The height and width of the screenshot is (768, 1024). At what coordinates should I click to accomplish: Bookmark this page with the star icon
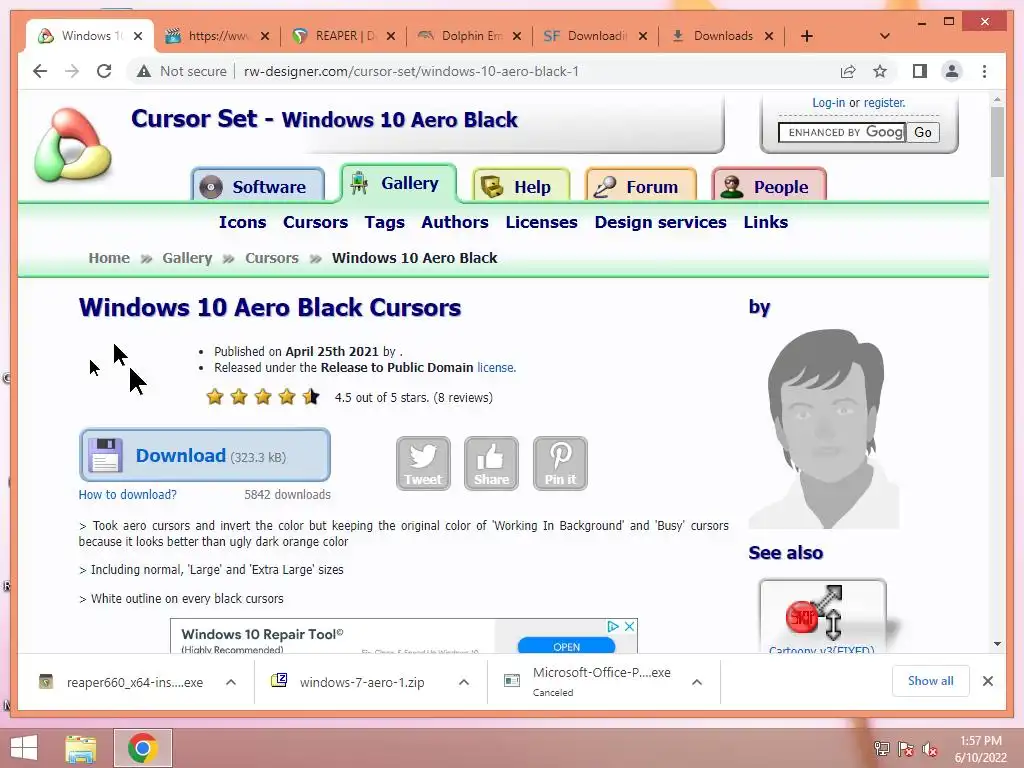pos(880,71)
